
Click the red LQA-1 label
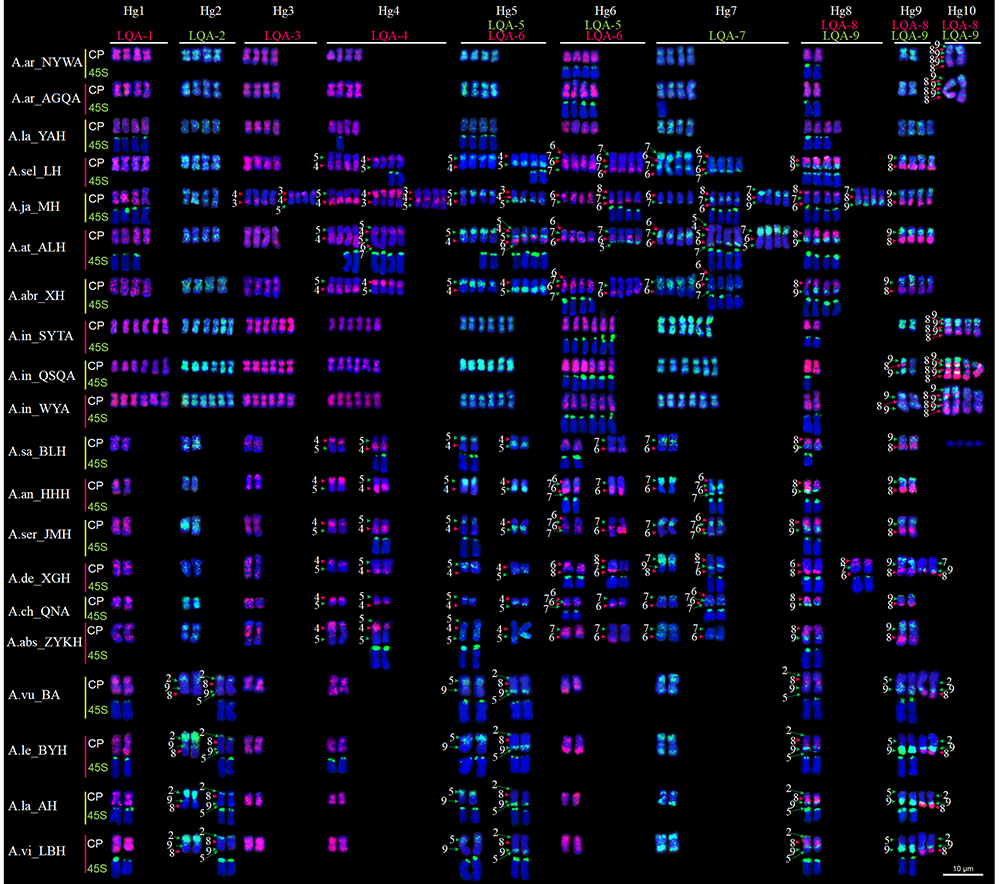[135, 36]
